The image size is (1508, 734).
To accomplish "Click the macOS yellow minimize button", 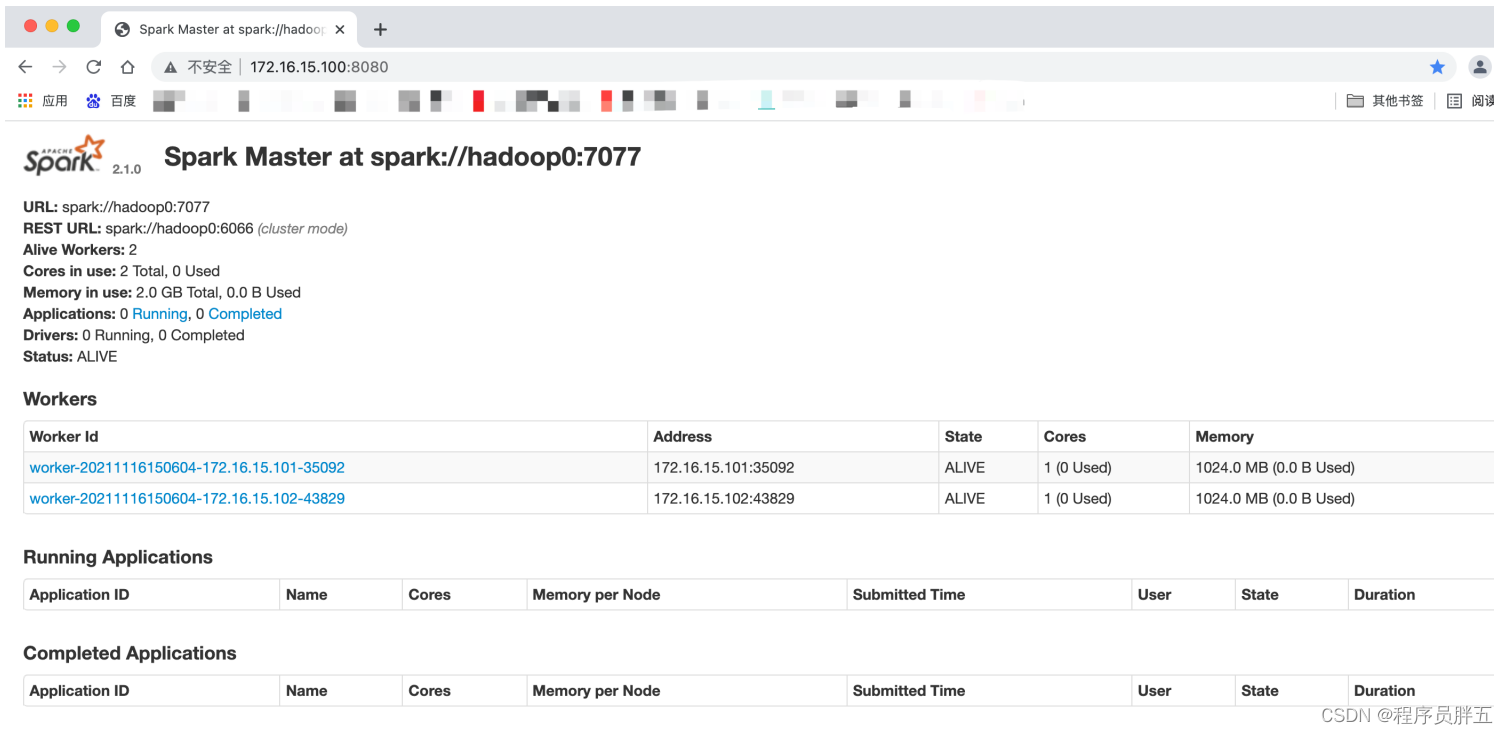I will (x=52, y=26).
